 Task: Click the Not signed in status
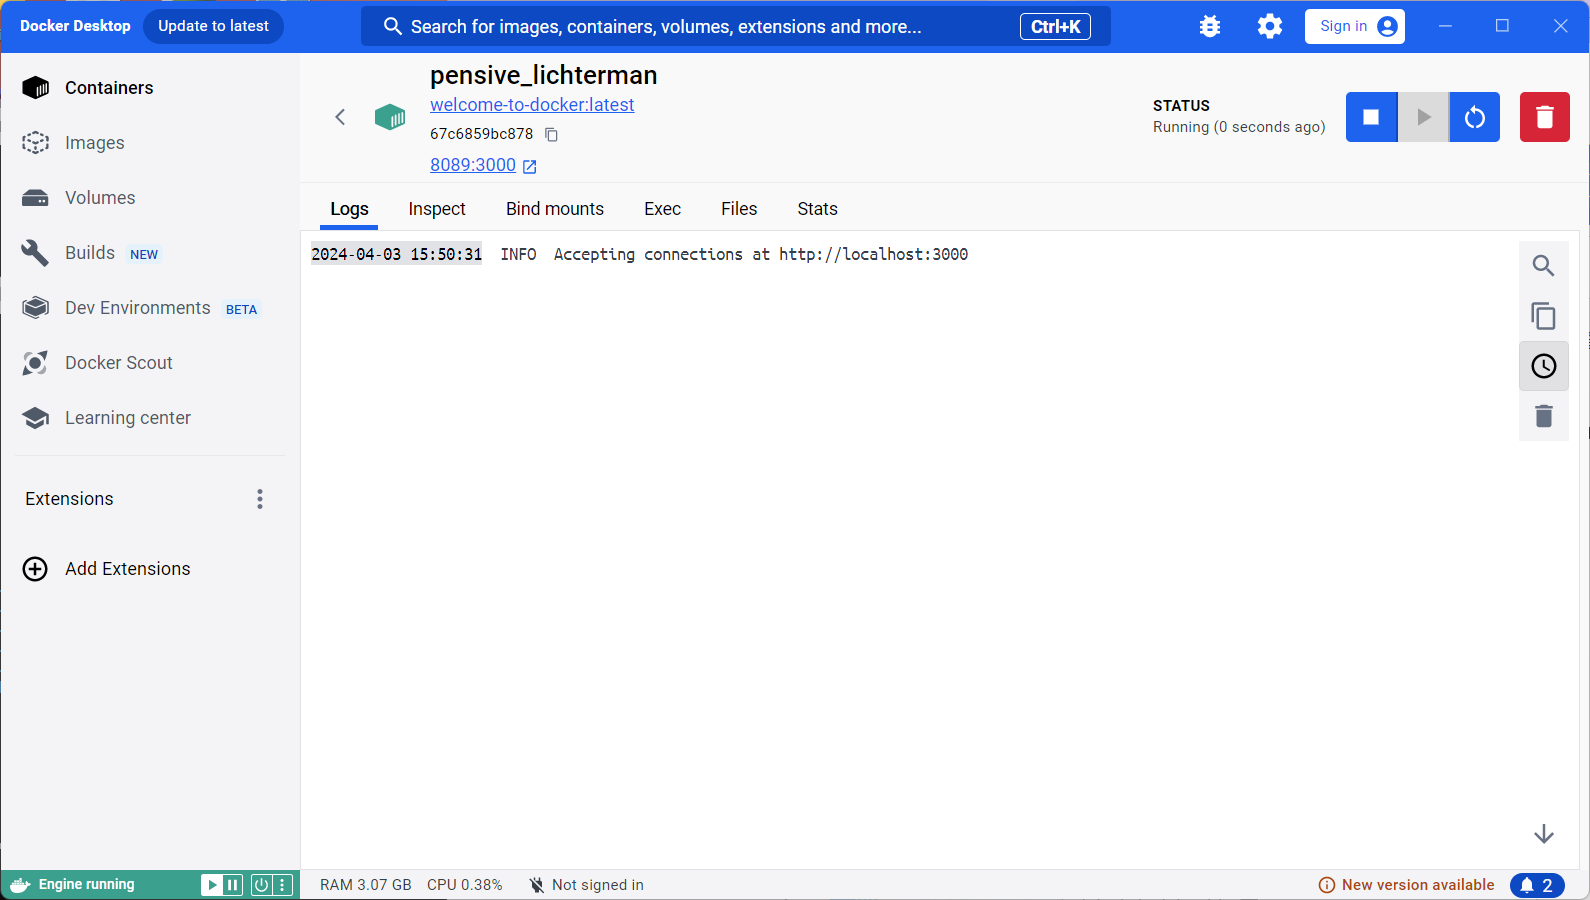pos(586,885)
